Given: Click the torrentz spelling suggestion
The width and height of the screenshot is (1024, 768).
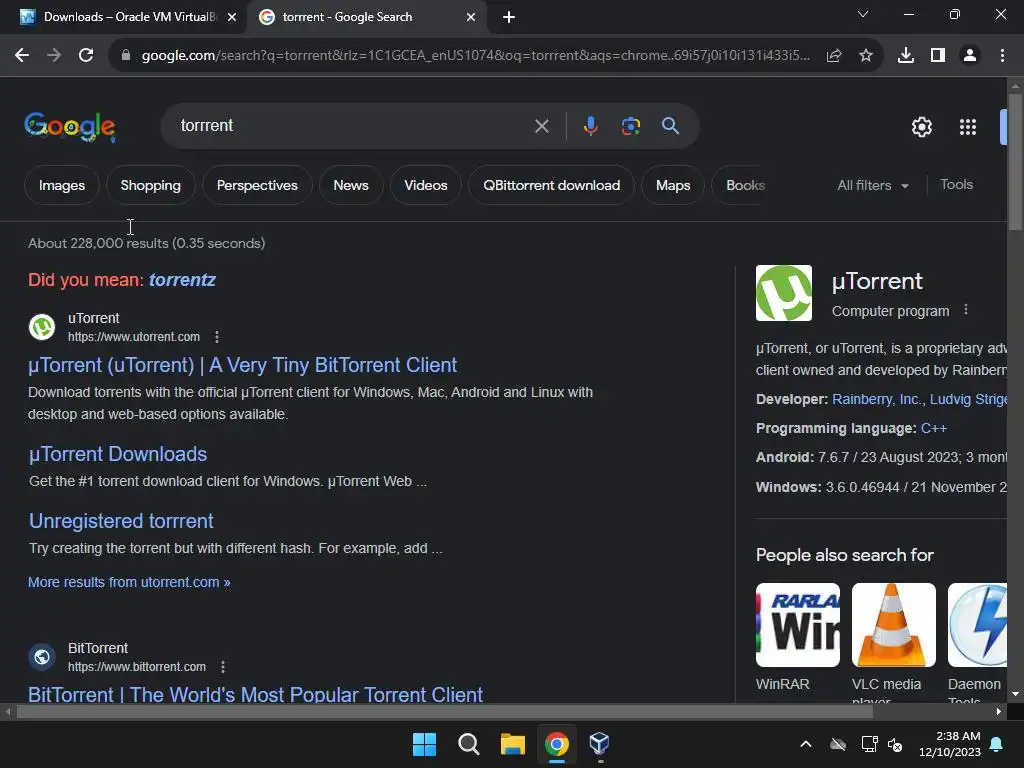Looking at the screenshot, I should coord(182,280).
